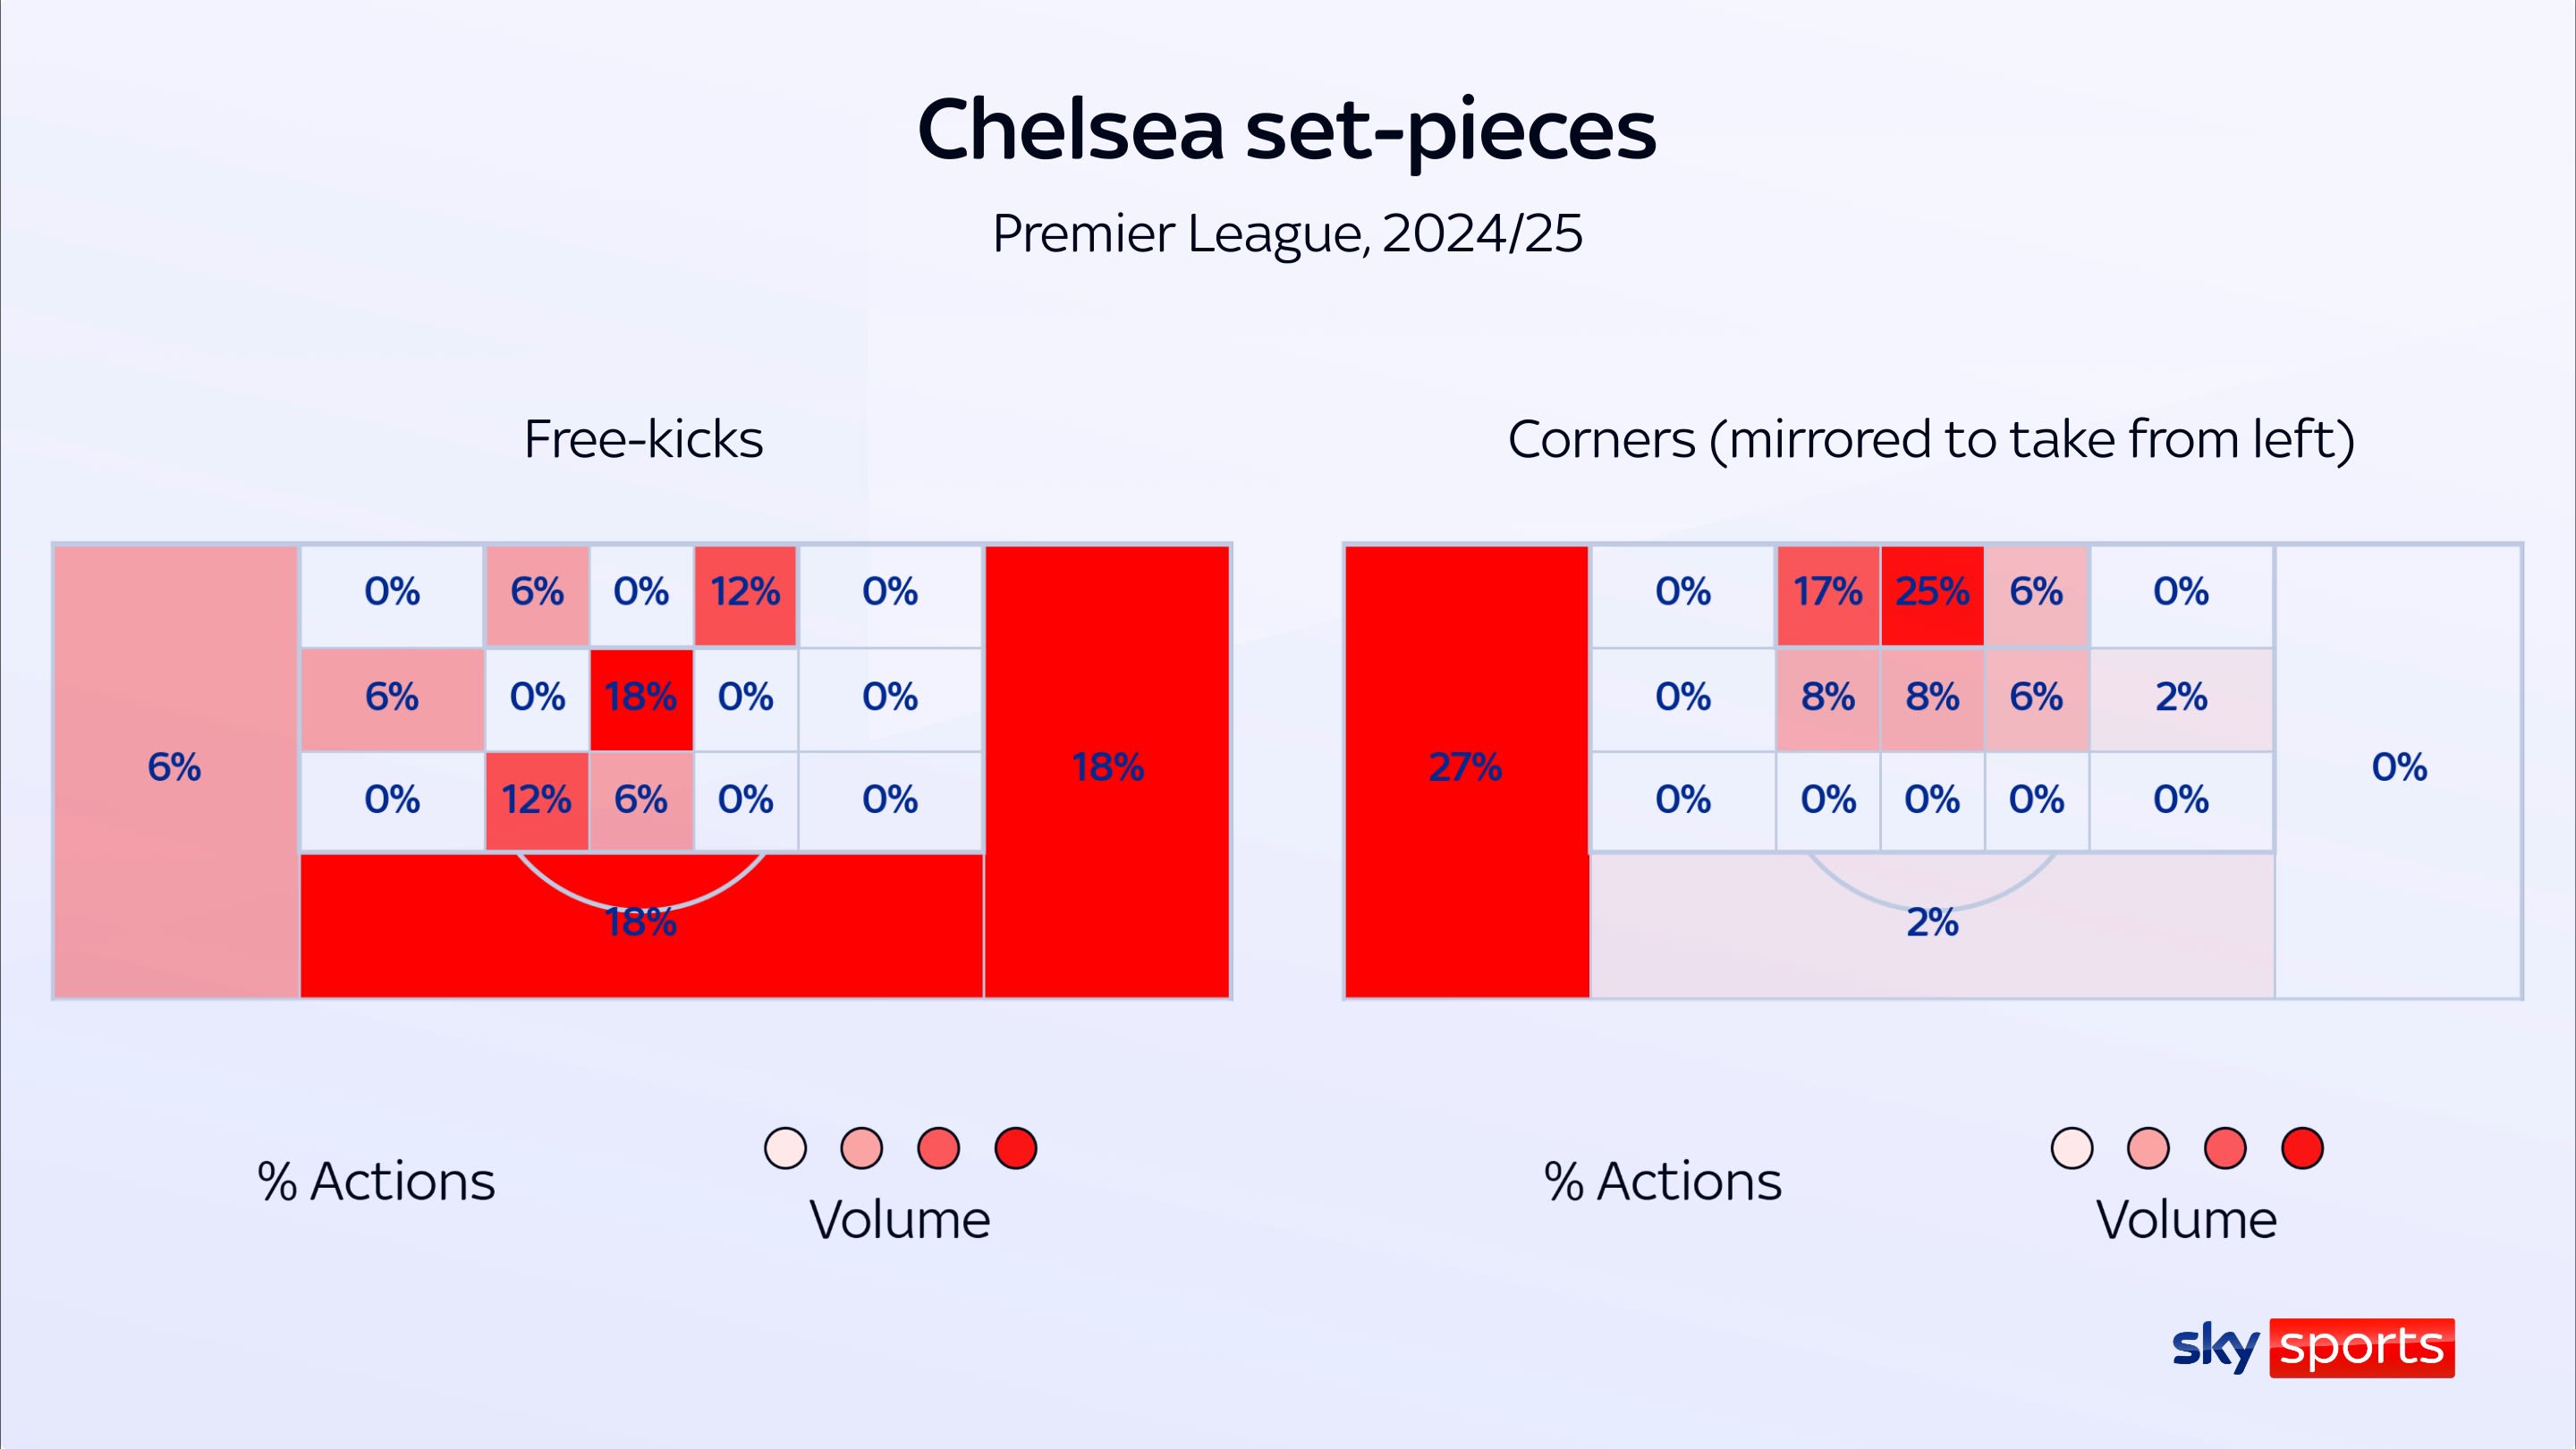
Task: Click the 0% far-right zone of the Corners heatmap
Action: tap(2399, 770)
